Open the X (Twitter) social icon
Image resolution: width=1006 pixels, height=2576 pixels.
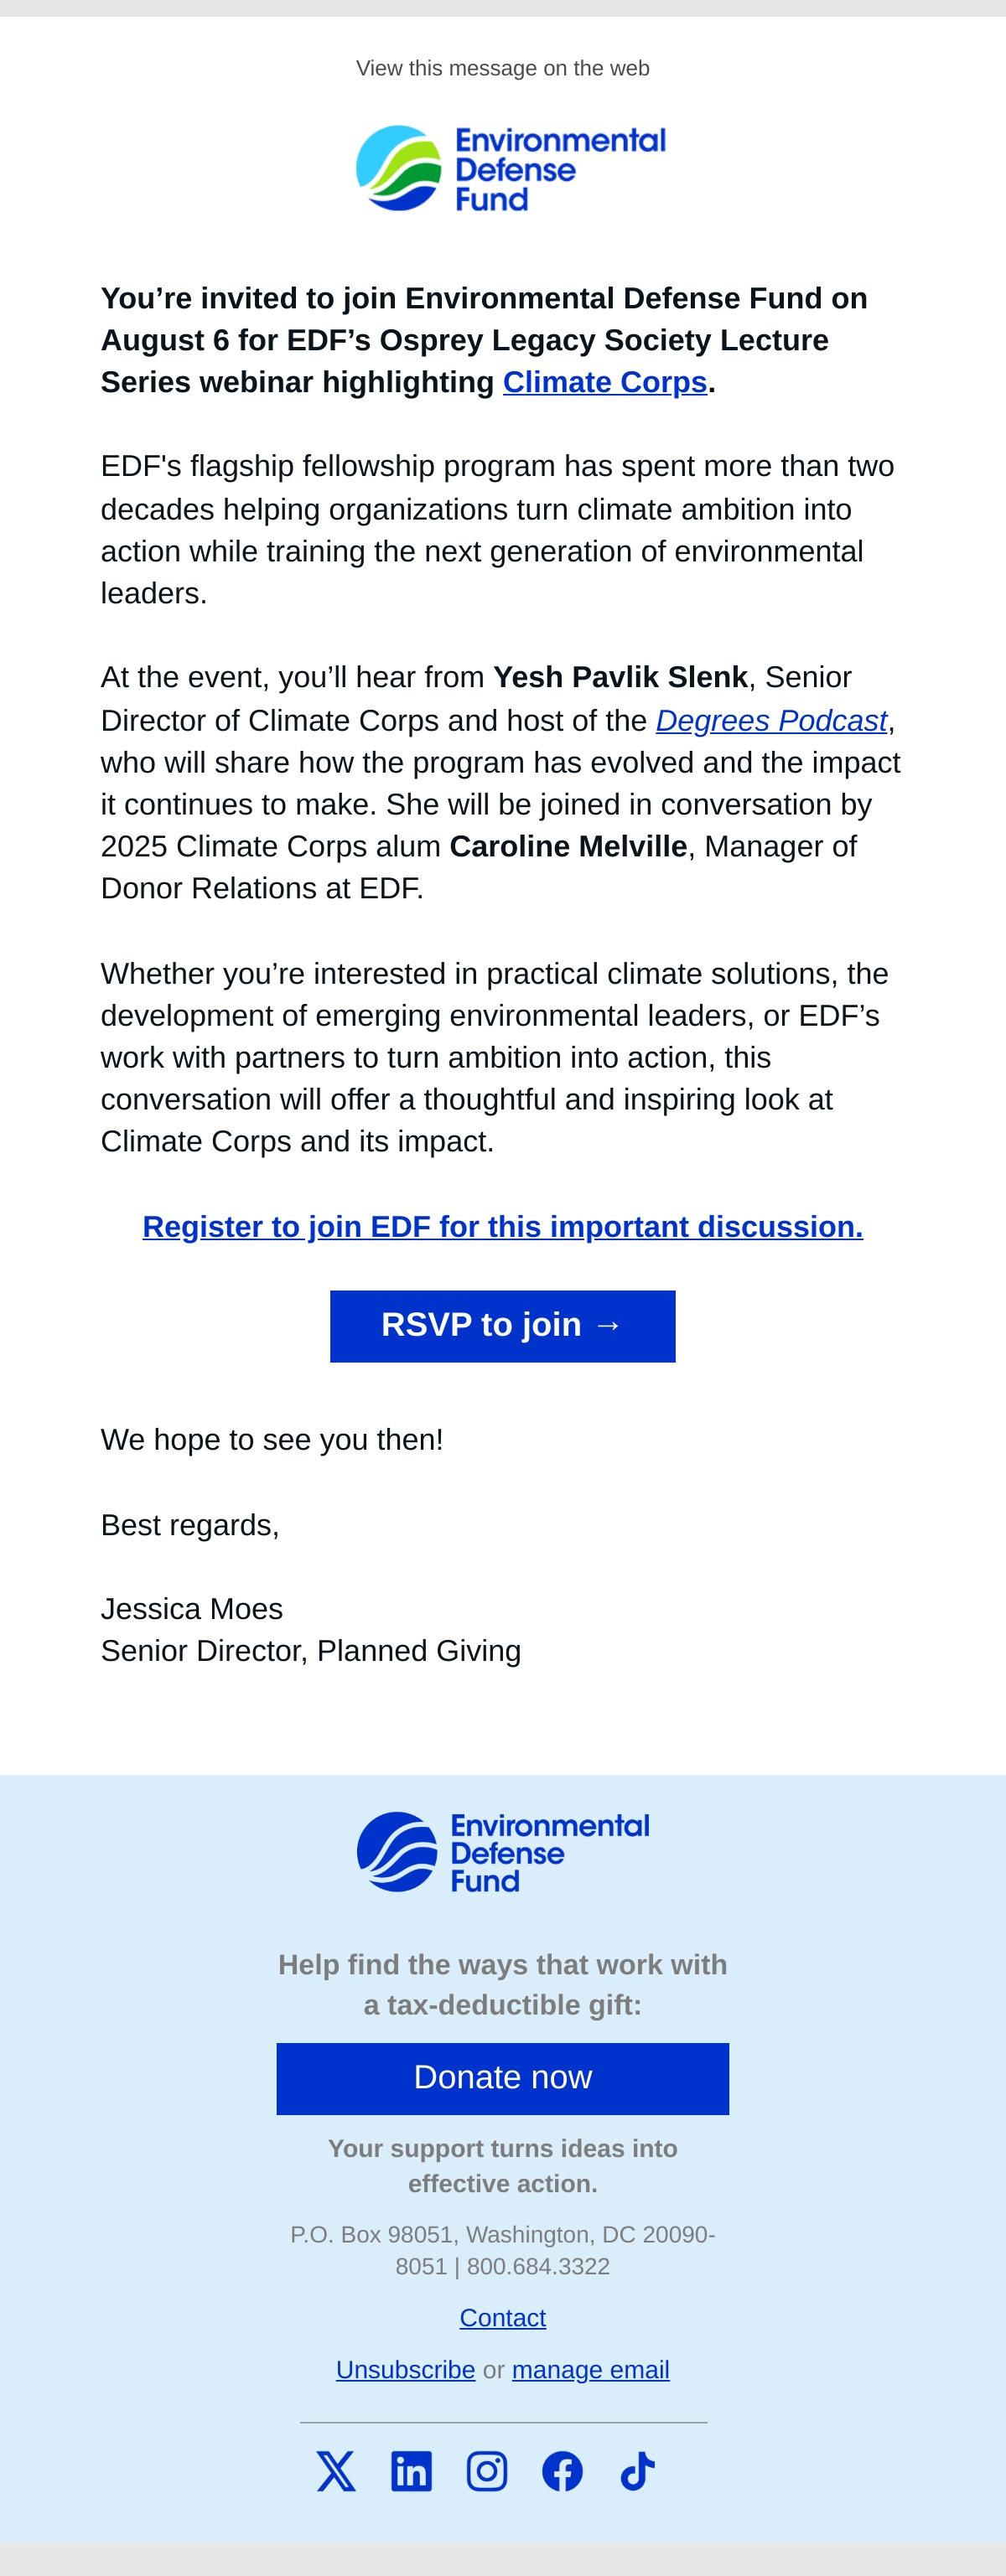(x=336, y=2471)
